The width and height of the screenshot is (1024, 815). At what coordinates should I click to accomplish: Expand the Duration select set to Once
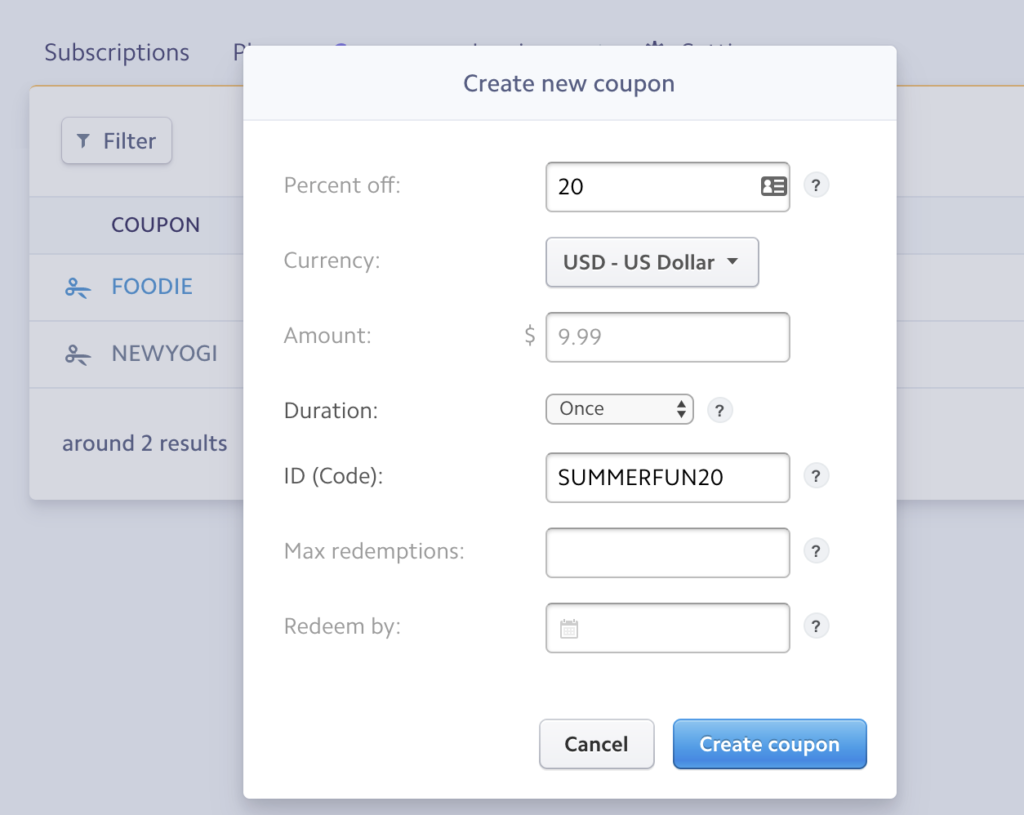click(x=619, y=409)
